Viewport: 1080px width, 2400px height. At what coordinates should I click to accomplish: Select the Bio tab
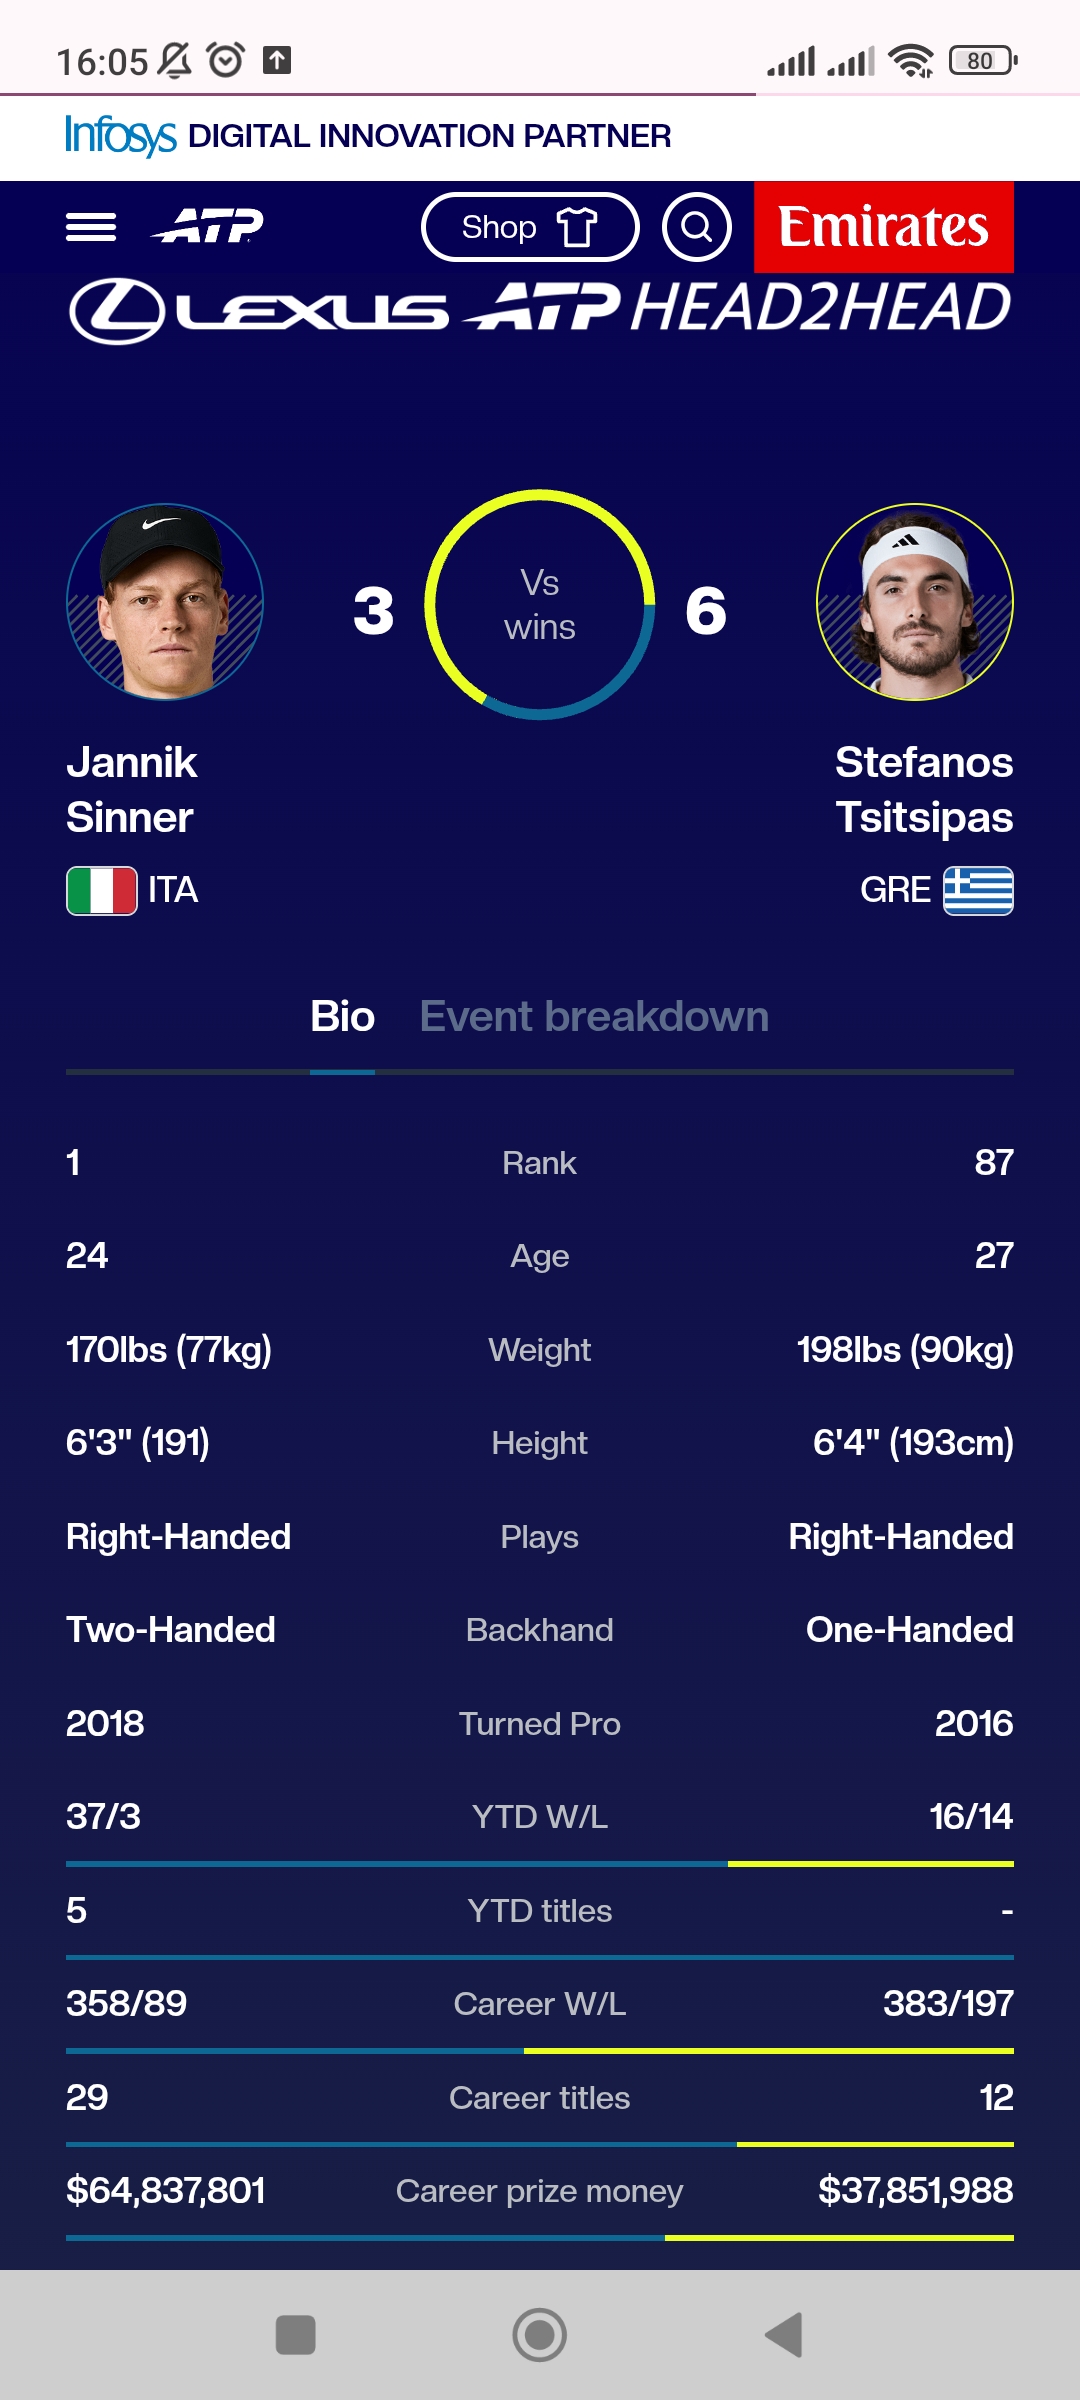[x=342, y=1017]
